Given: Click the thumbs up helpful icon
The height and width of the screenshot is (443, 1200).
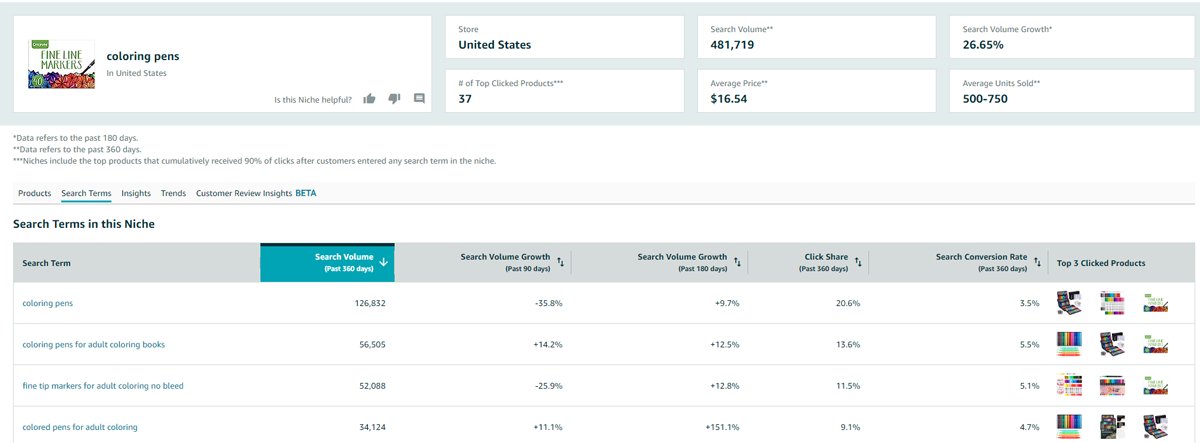Looking at the screenshot, I should (369, 99).
